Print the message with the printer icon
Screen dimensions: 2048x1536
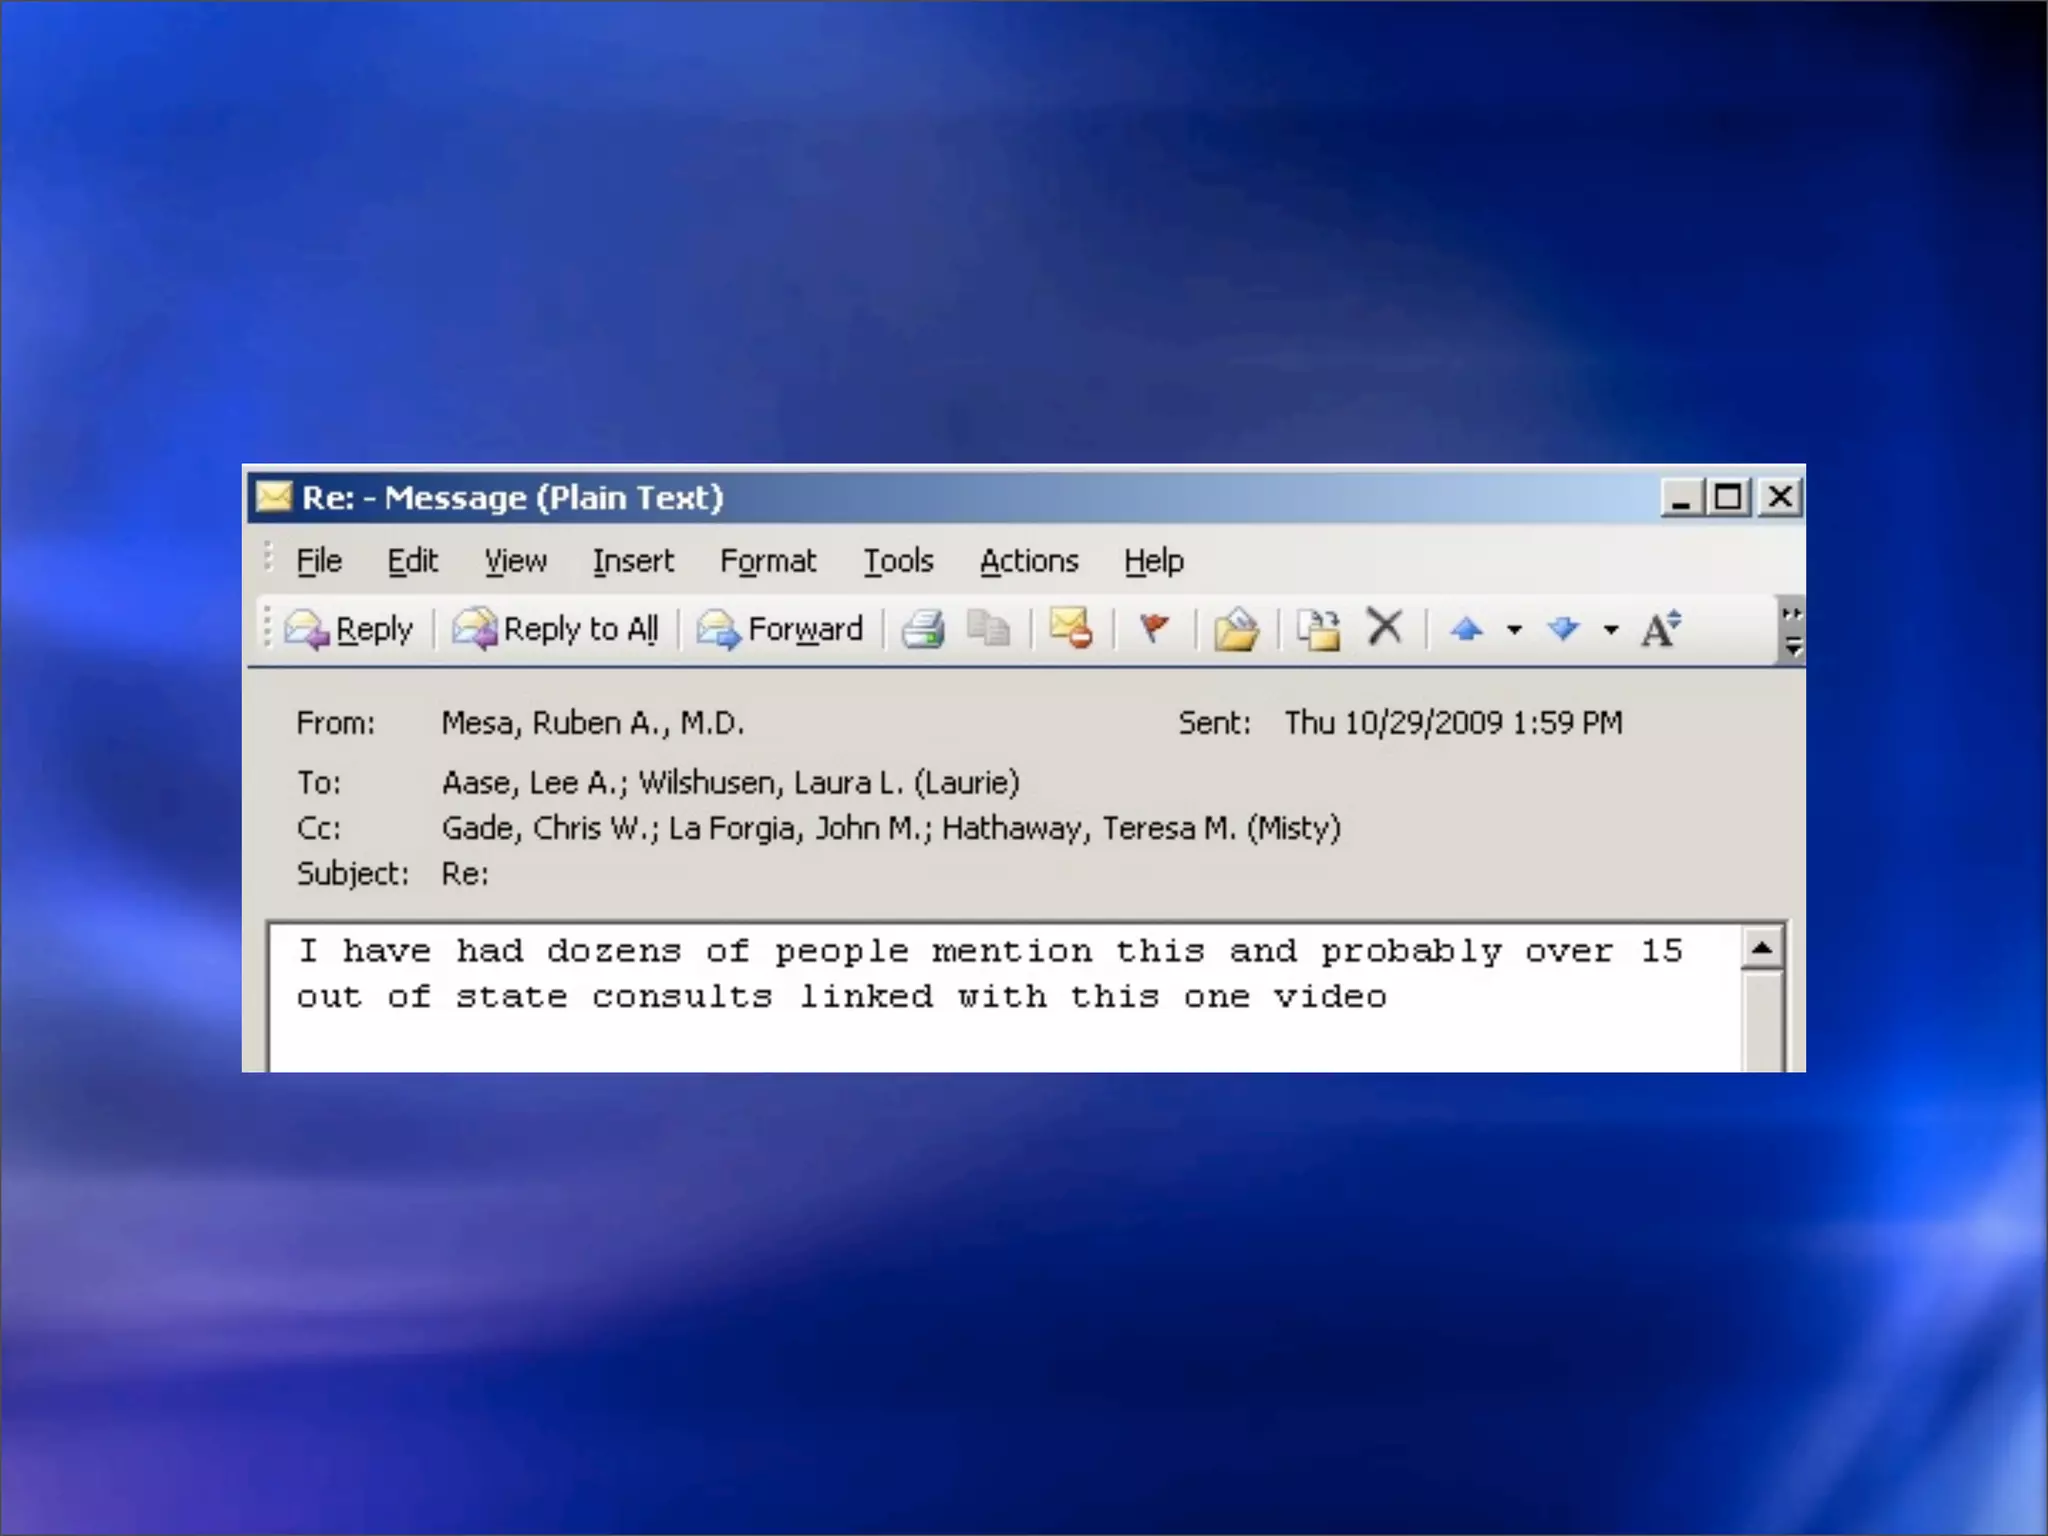click(x=922, y=629)
